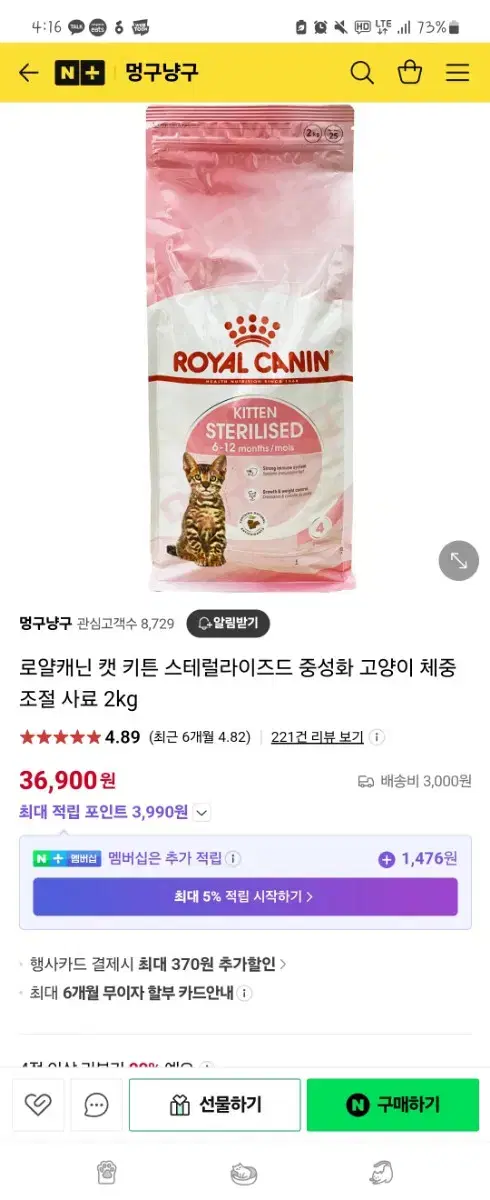Viewport: 490px width, 1200px height.
Task: Enable store alerts via 알림받기
Action: tap(228, 623)
